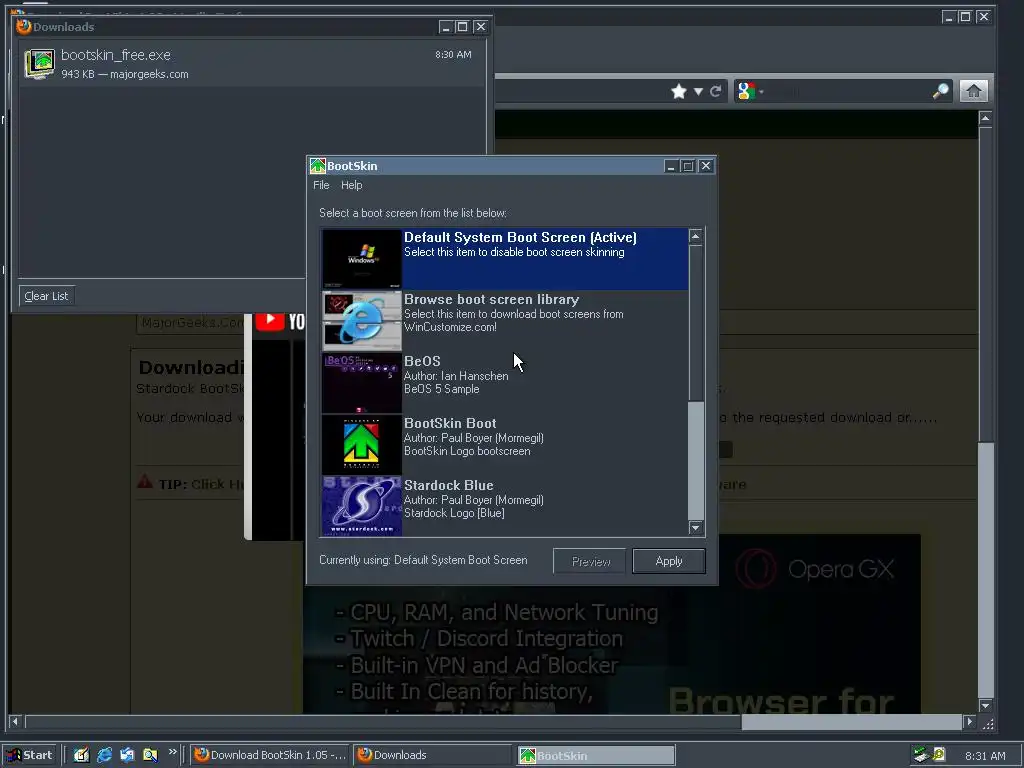Click the first Quick Launch icon next to Start
The width and height of the screenshot is (1024, 768).
(x=81, y=755)
